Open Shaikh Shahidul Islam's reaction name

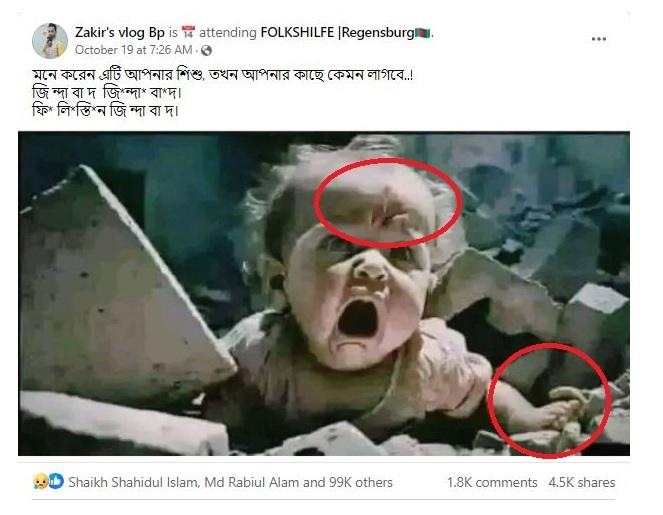(x=134, y=482)
